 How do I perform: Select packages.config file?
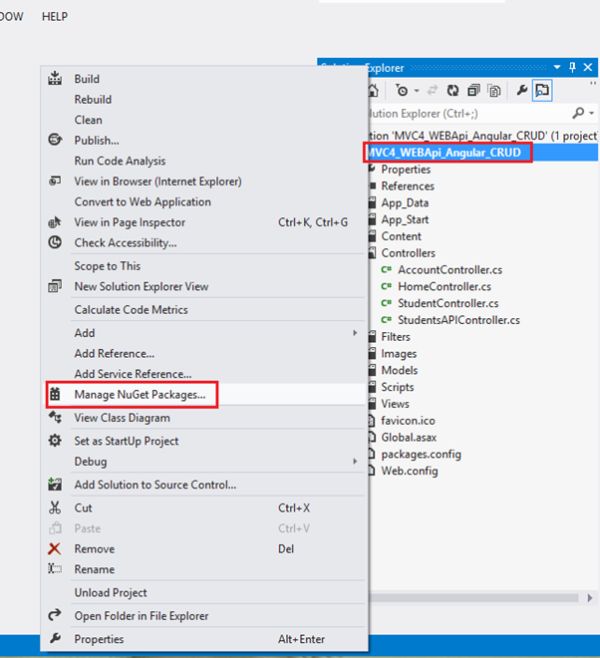coord(421,454)
